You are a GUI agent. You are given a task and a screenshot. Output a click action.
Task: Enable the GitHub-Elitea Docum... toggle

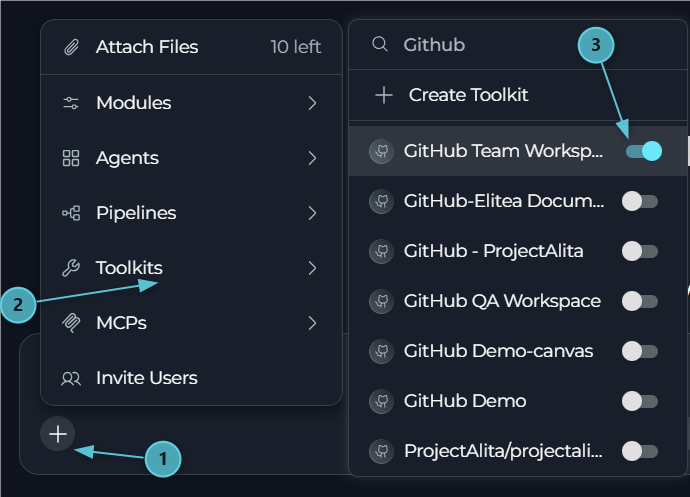coord(640,202)
